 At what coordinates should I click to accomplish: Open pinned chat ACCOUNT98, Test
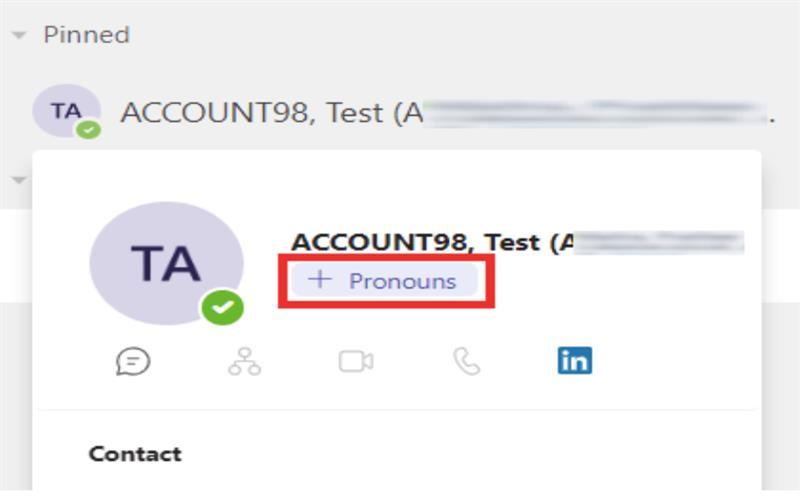404,112
